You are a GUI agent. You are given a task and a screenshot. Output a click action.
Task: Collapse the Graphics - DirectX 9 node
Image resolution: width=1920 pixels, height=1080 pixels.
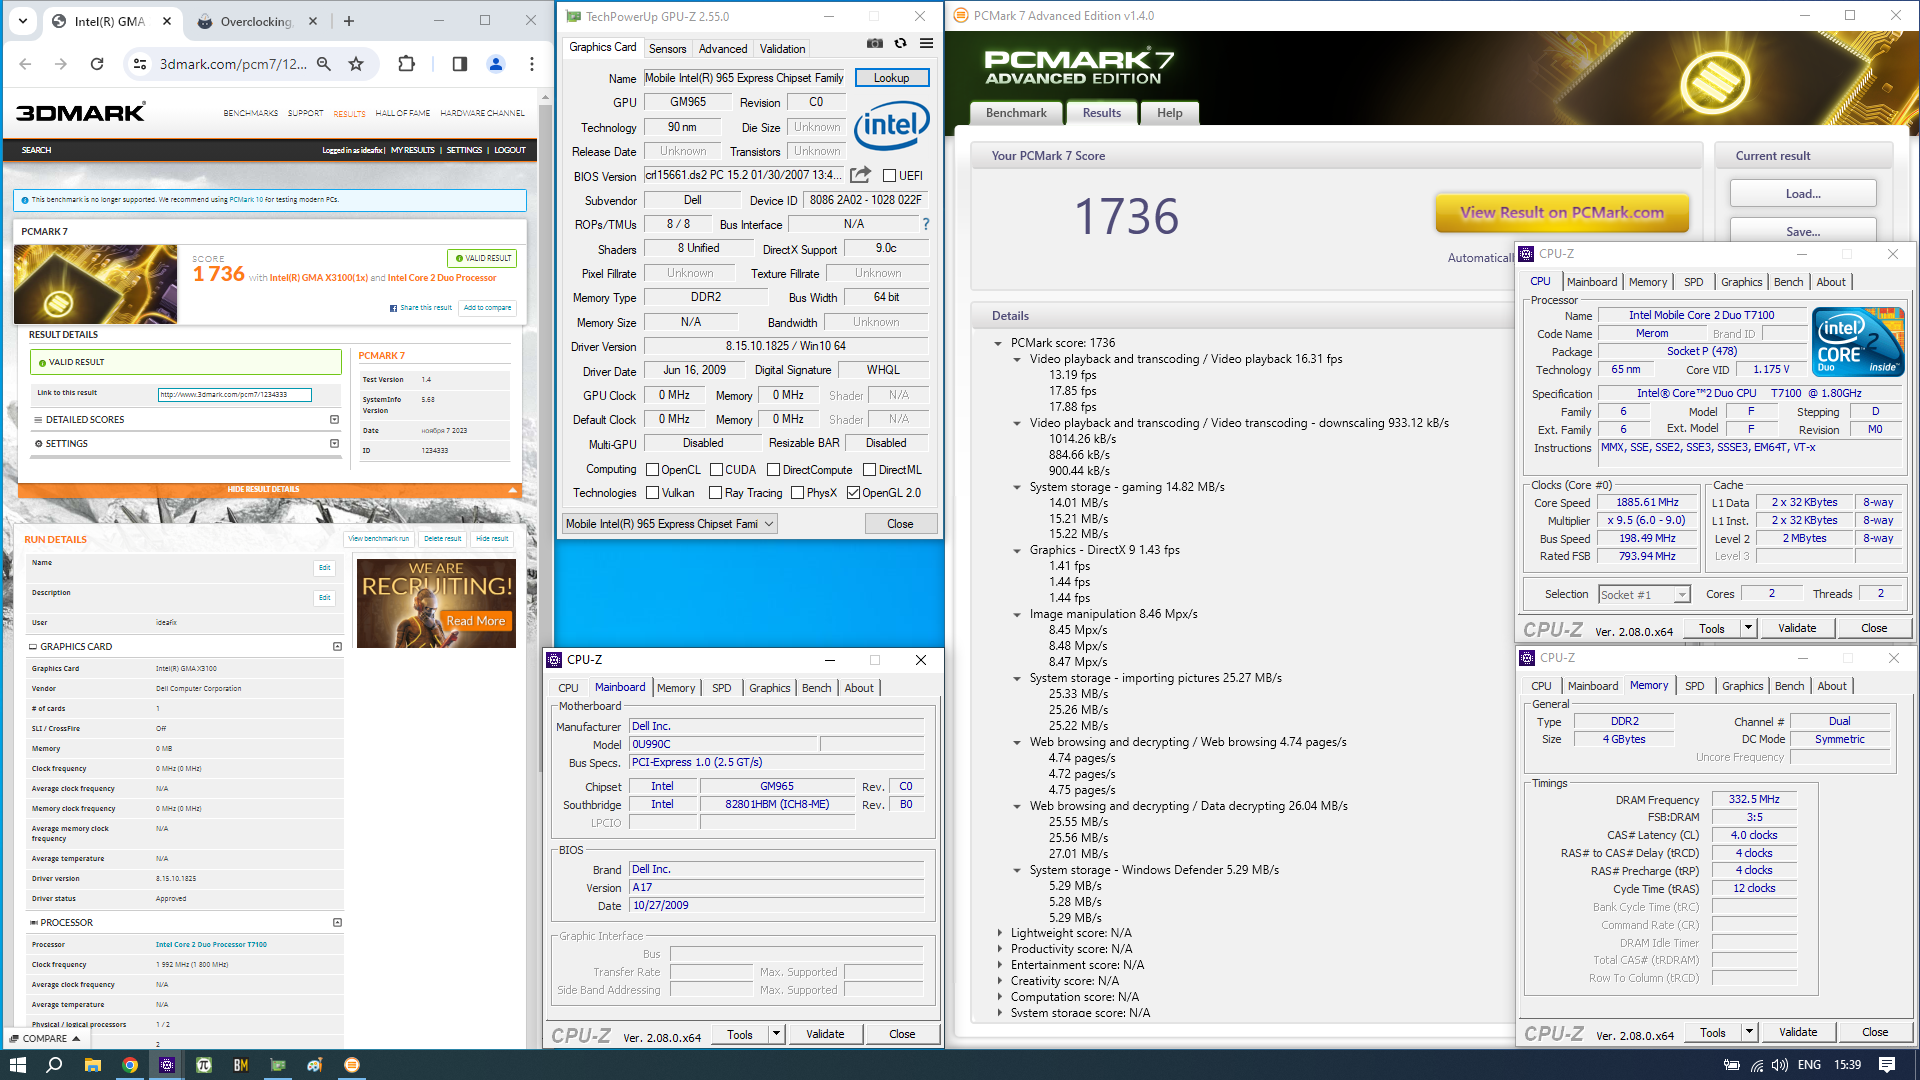1017,551
